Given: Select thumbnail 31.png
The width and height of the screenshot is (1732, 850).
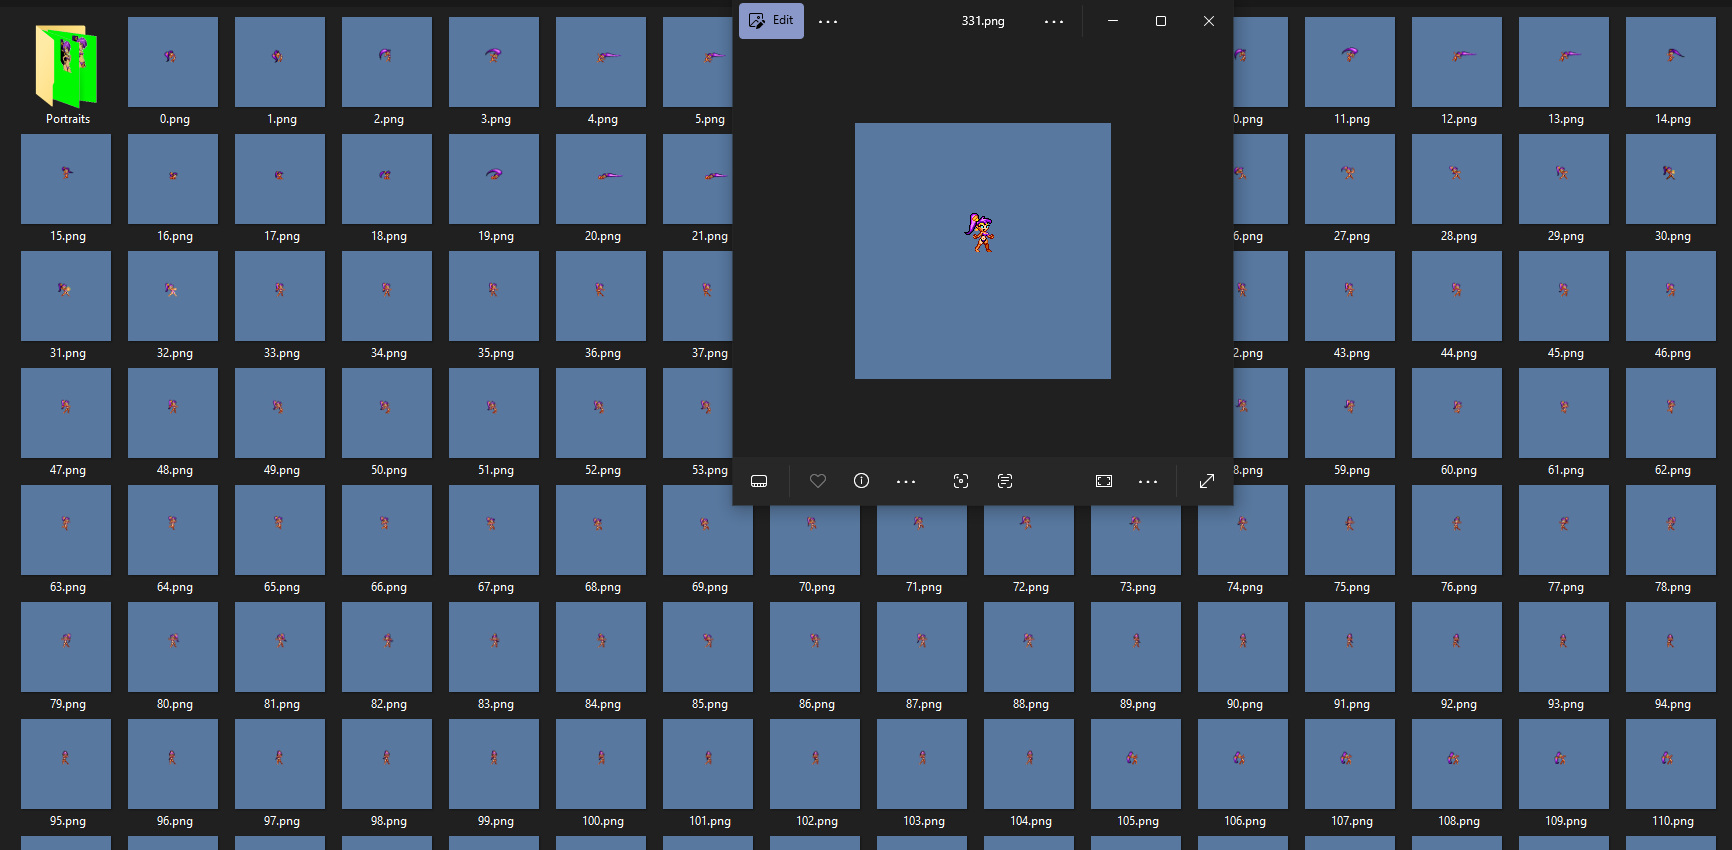Looking at the screenshot, I should 66,296.
